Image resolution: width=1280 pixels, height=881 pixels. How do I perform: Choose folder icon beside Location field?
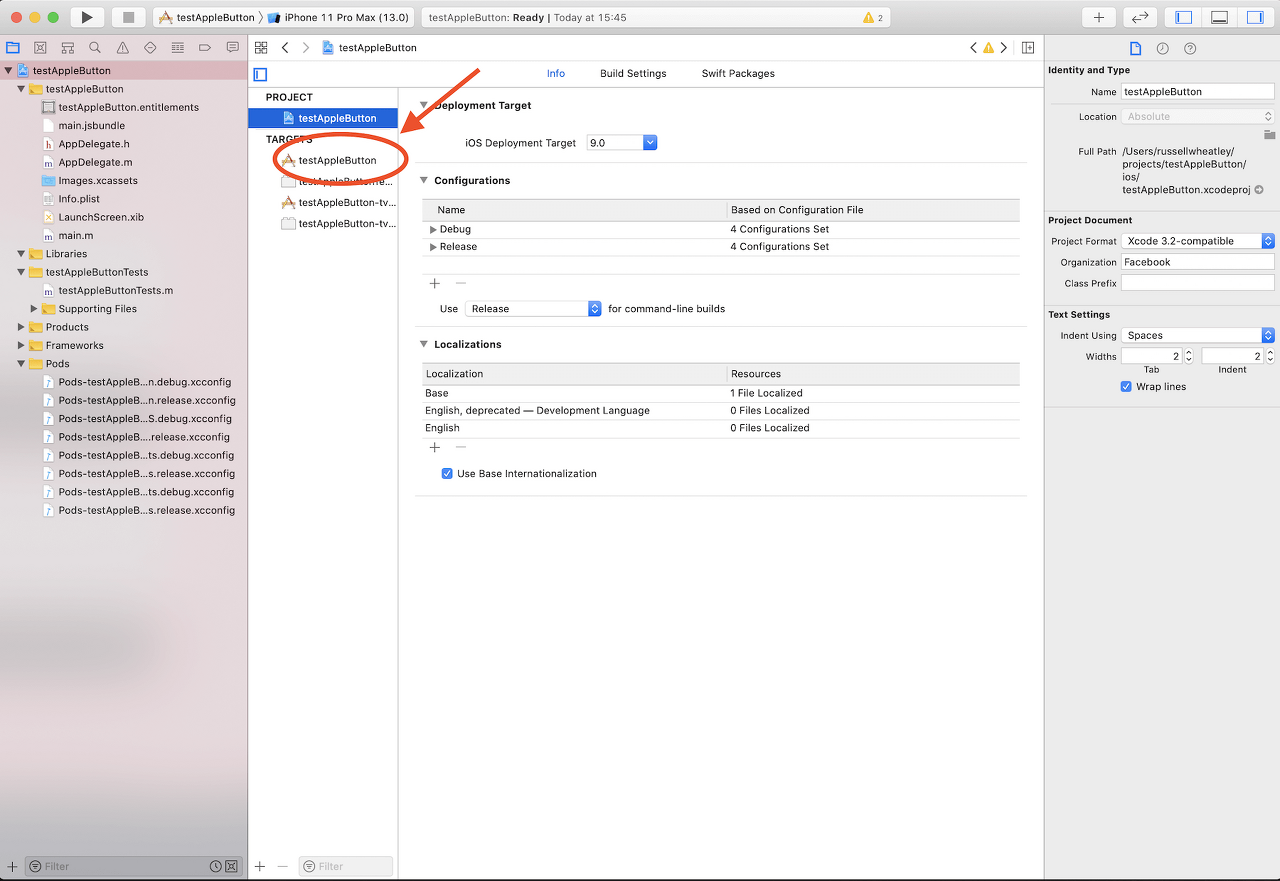[x=1269, y=134]
